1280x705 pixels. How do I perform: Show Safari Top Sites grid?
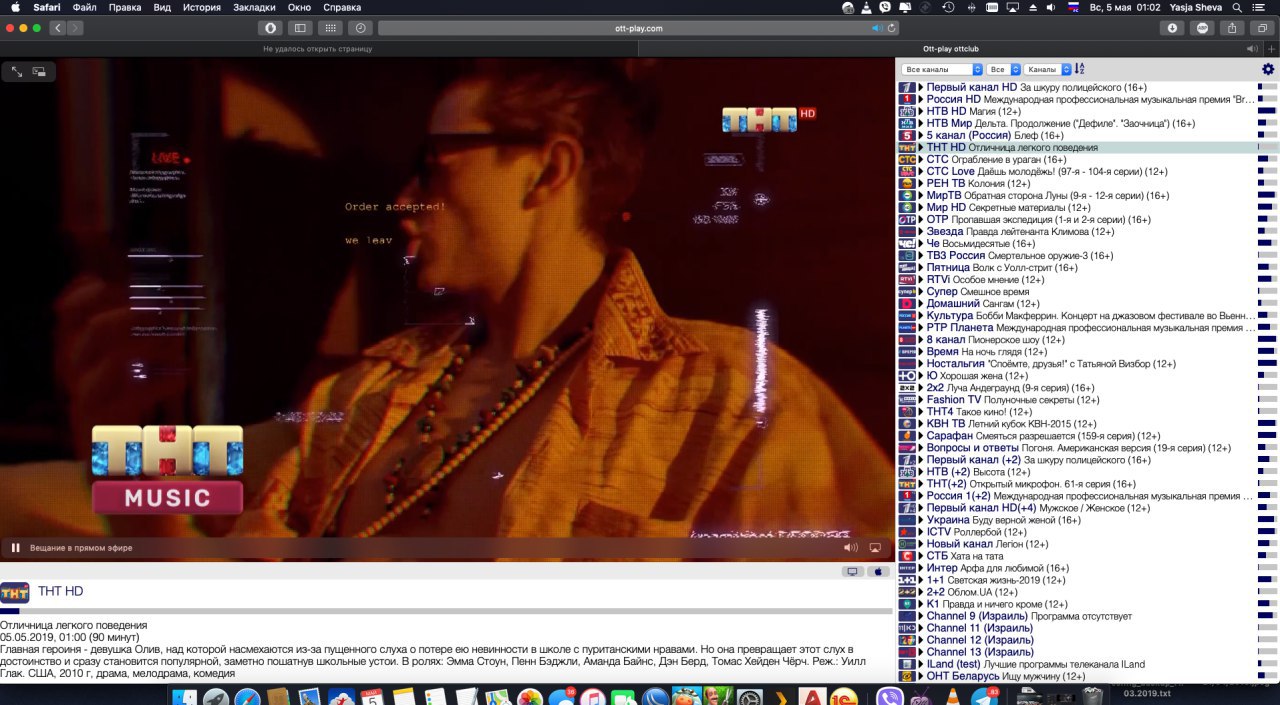pos(330,28)
